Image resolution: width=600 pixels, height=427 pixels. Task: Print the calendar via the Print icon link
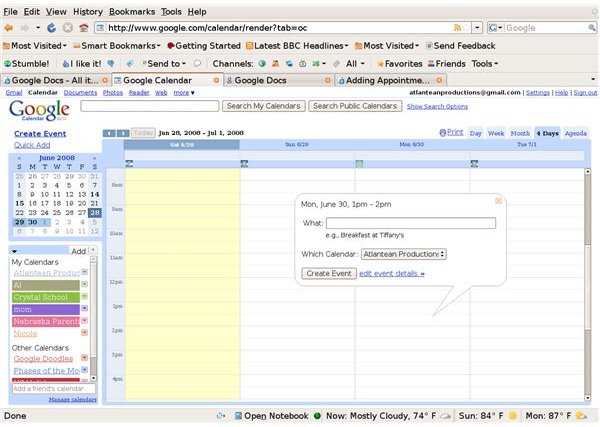click(451, 132)
